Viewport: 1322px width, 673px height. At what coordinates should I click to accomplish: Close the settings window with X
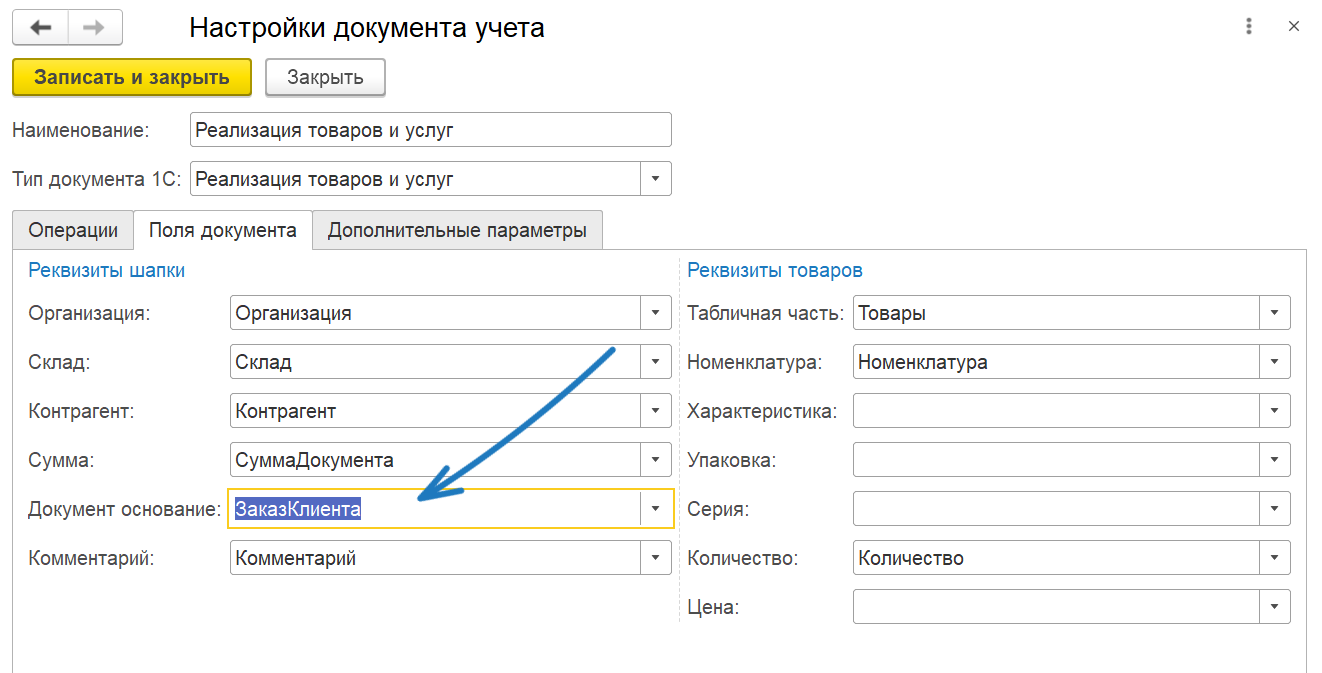pos(1293,27)
